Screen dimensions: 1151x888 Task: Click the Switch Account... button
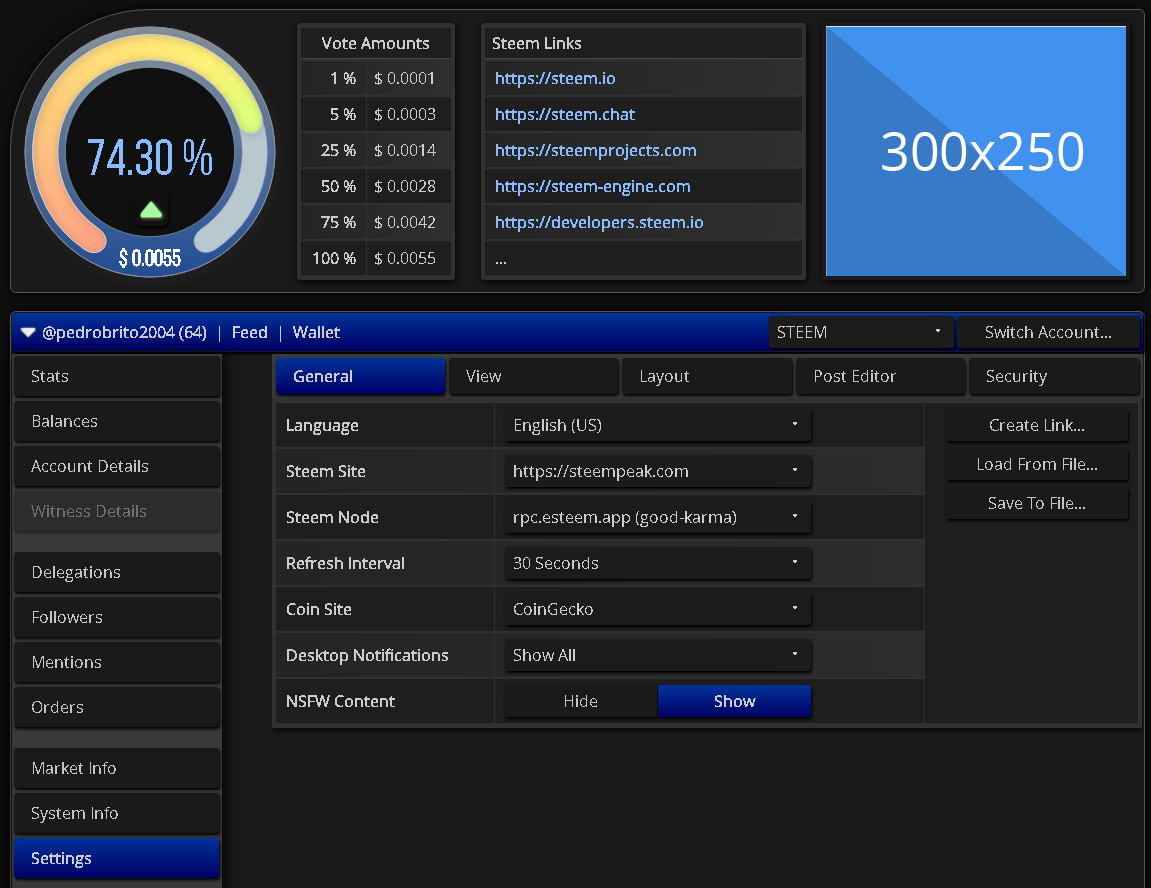click(1048, 332)
